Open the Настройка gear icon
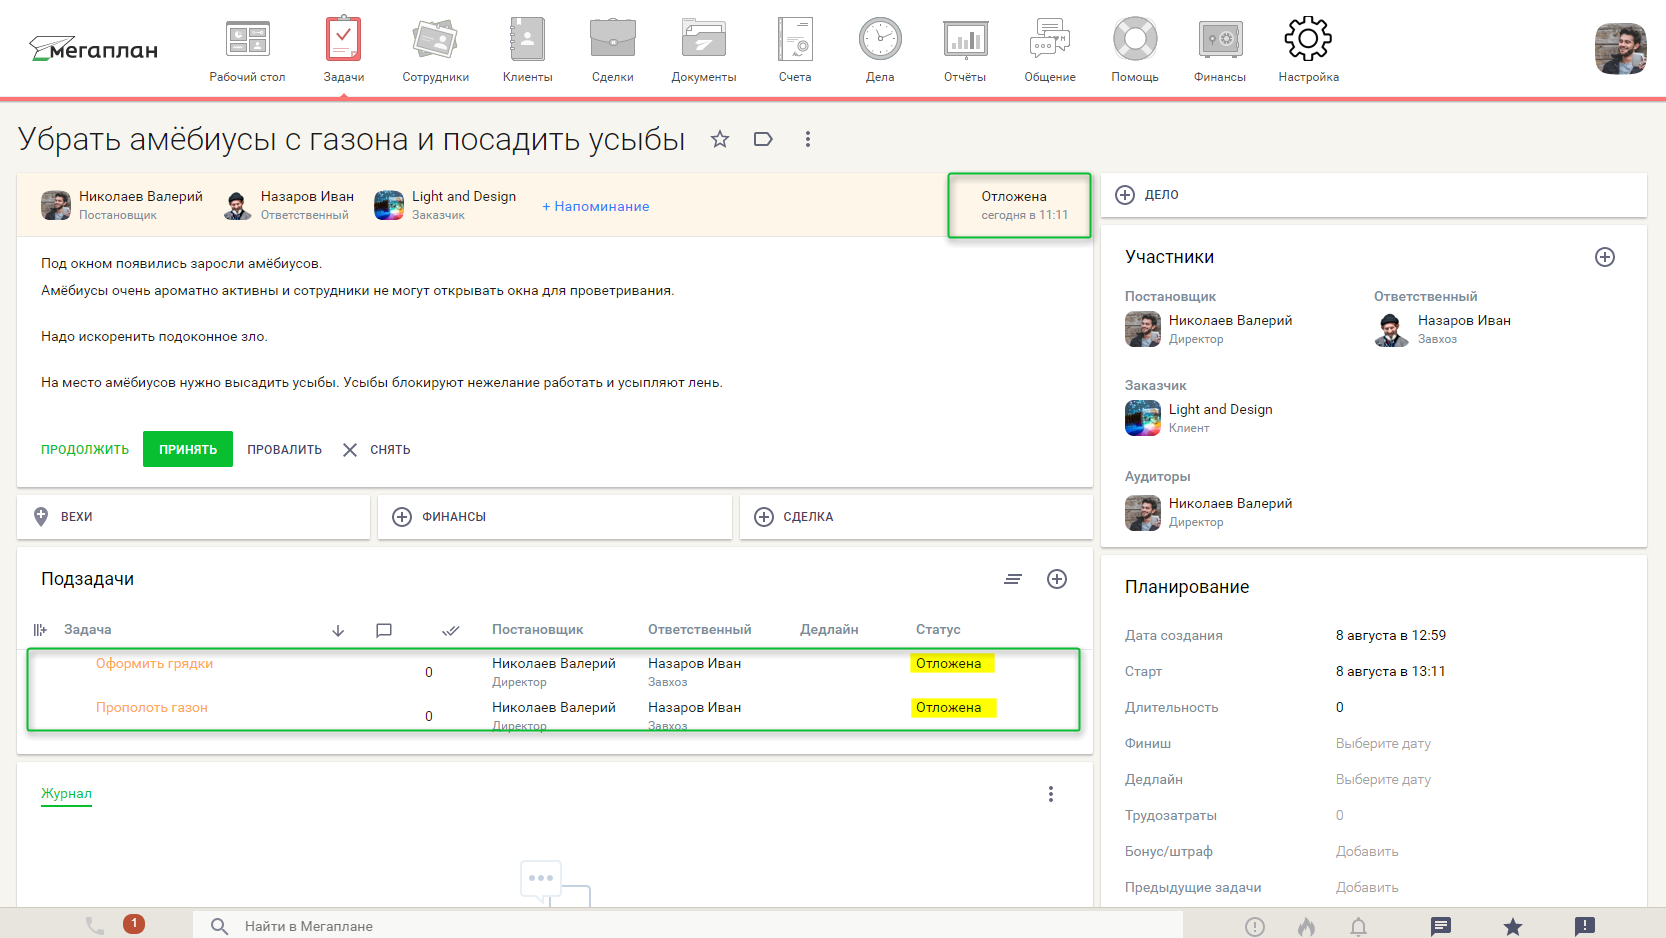 coord(1308,39)
